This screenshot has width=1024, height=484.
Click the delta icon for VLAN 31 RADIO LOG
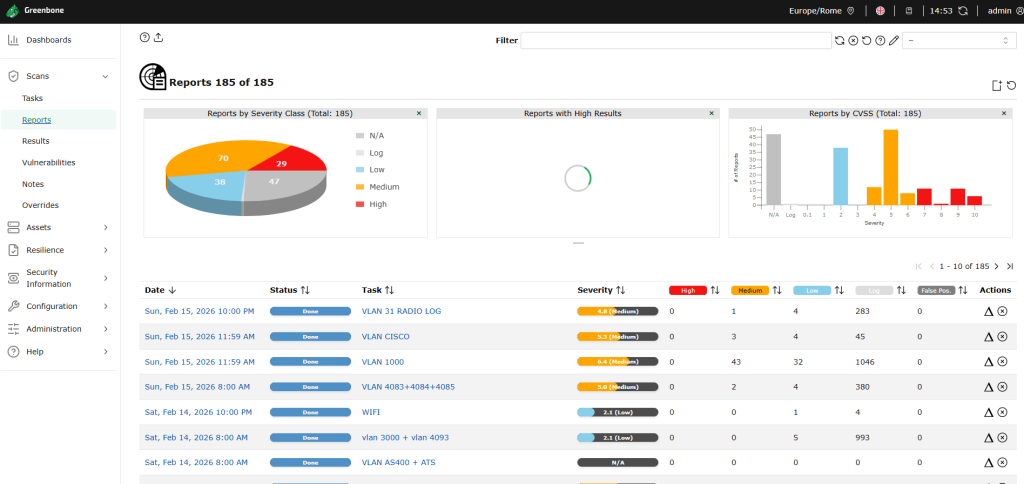point(988,311)
